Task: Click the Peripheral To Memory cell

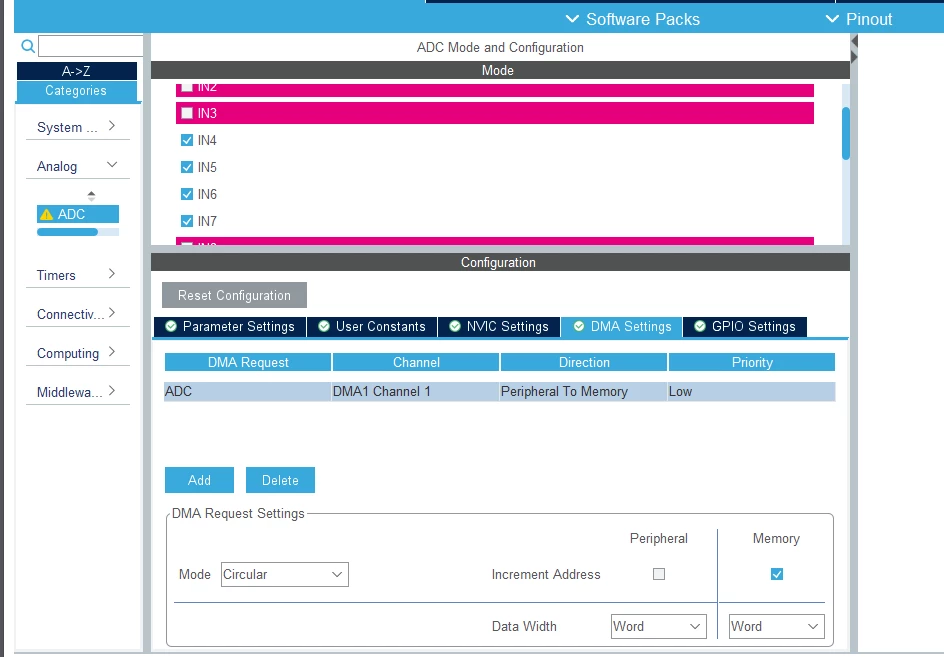Action: 583,391
